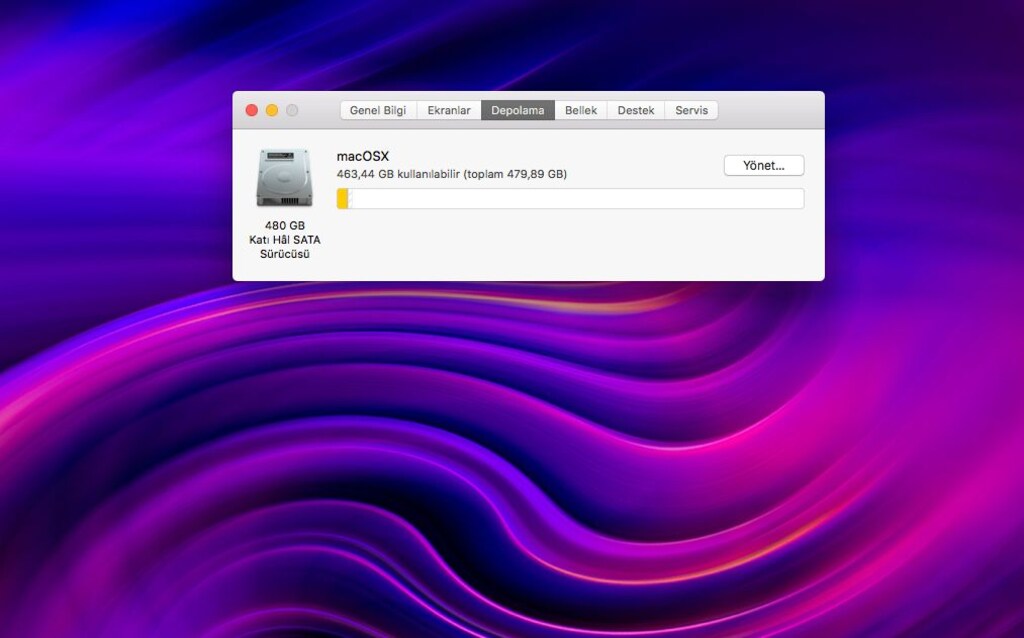Click the yellow used-storage segment in bar
The width and height of the screenshot is (1024, 638).
point(342,199)
